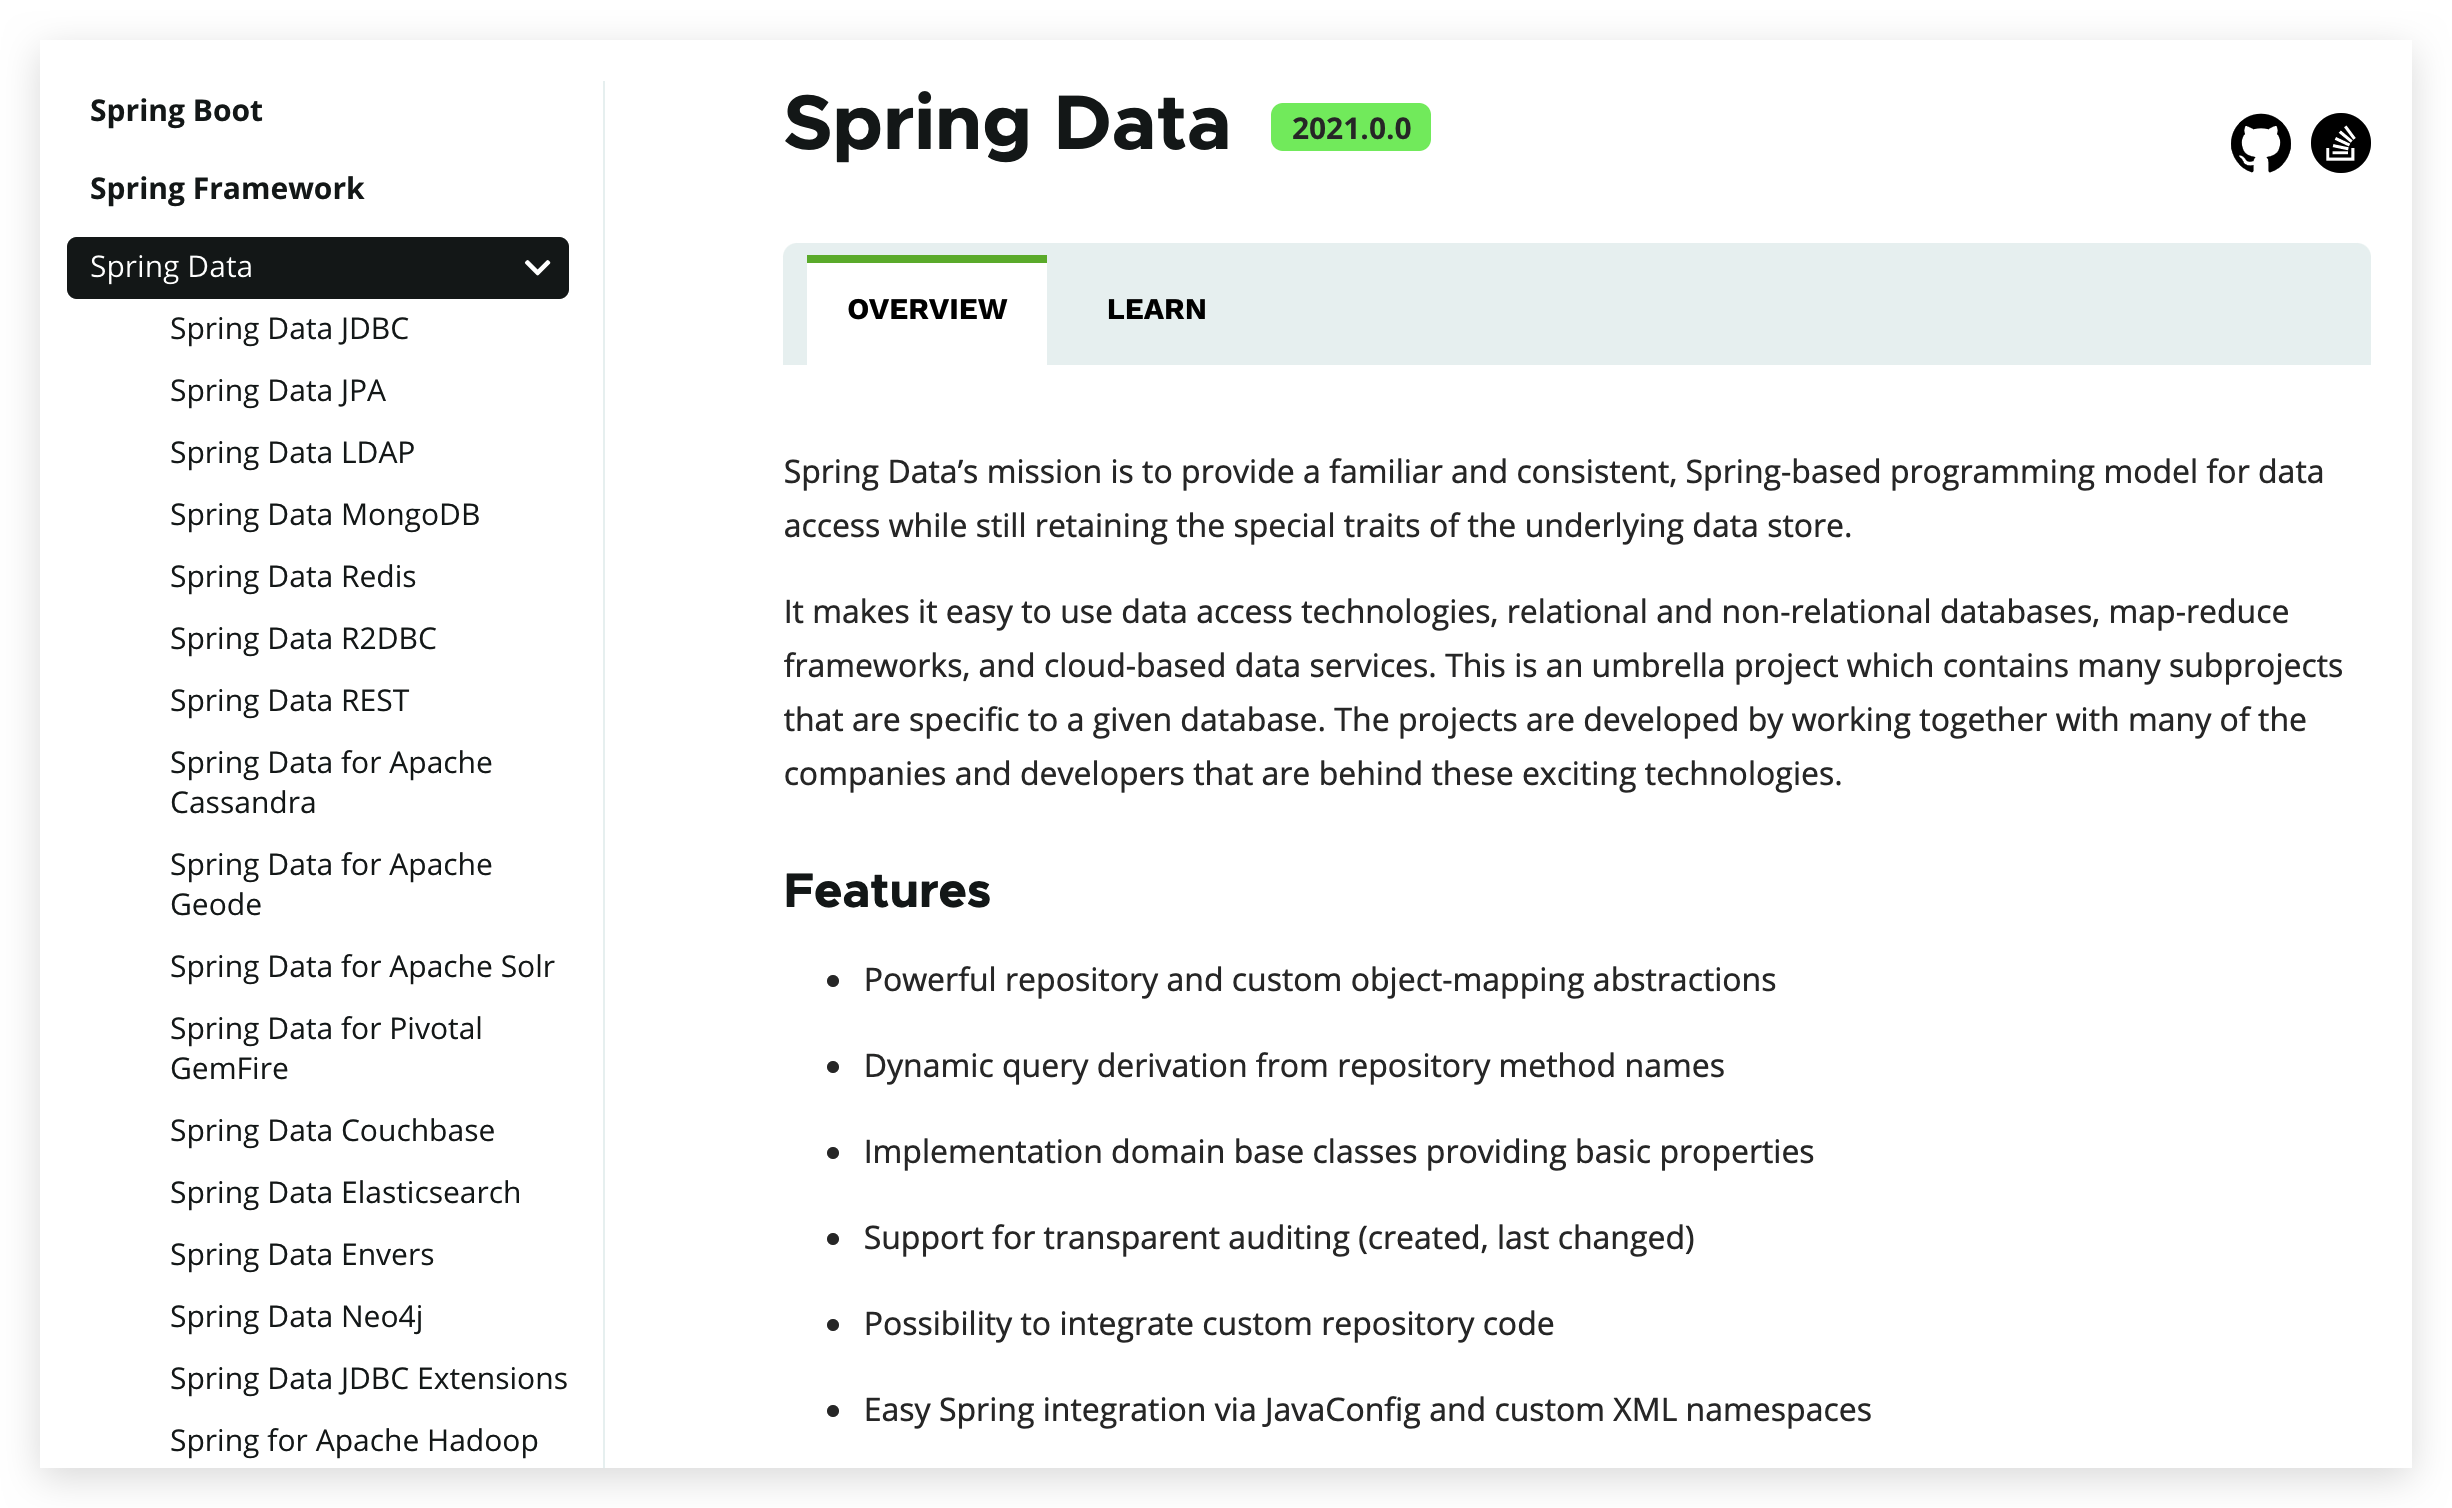Choose Spring Data Redis link
Screen dimensions: 2452x1508
point(293,577)
